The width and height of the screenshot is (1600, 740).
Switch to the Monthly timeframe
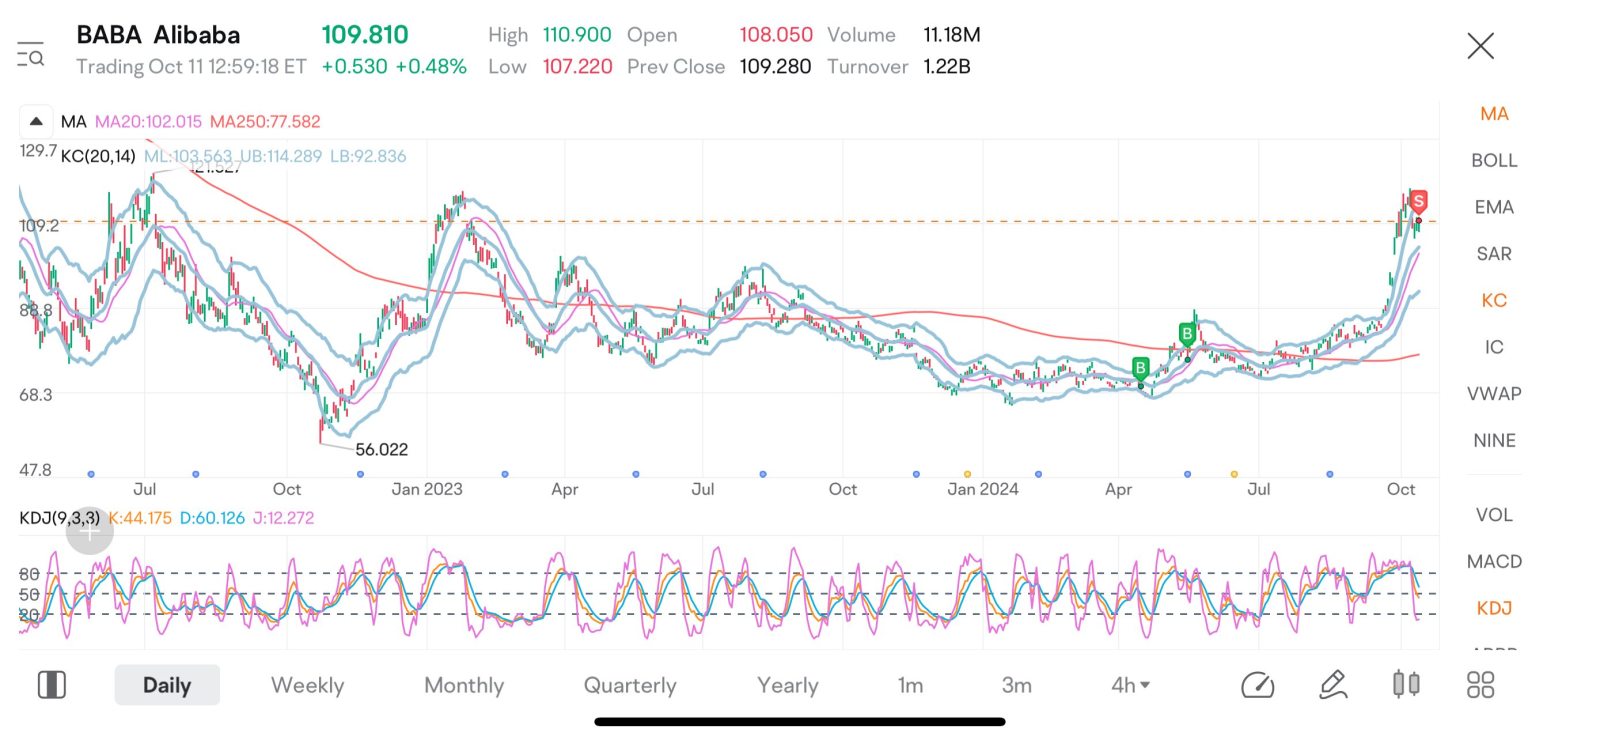coord(464,685)
